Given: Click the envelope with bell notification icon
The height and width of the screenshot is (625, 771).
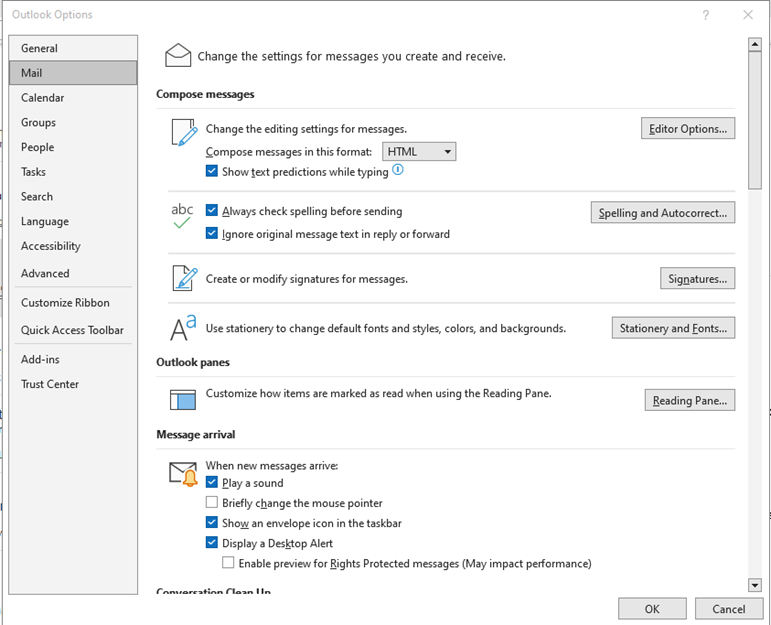Looking at the screenshot, I should coord(183,474).
